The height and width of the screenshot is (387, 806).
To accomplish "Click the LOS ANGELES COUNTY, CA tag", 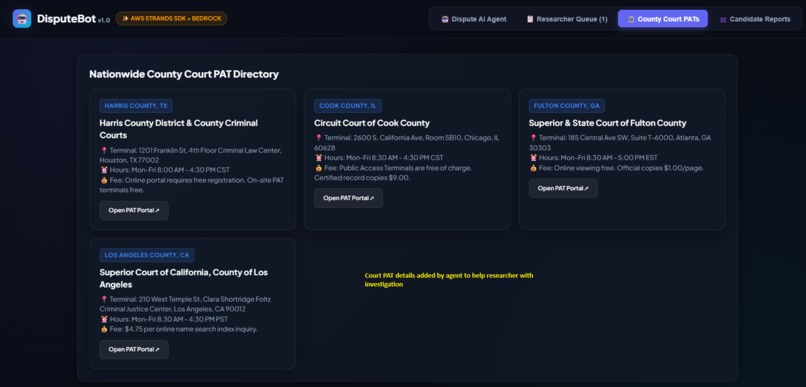I will click(146, 255).
